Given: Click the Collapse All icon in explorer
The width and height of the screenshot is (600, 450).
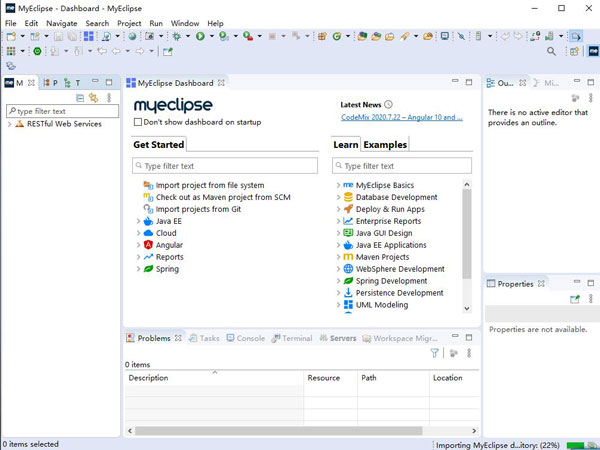Looking at the screenshot, I should pyautogui.click(x=80, y=97).
